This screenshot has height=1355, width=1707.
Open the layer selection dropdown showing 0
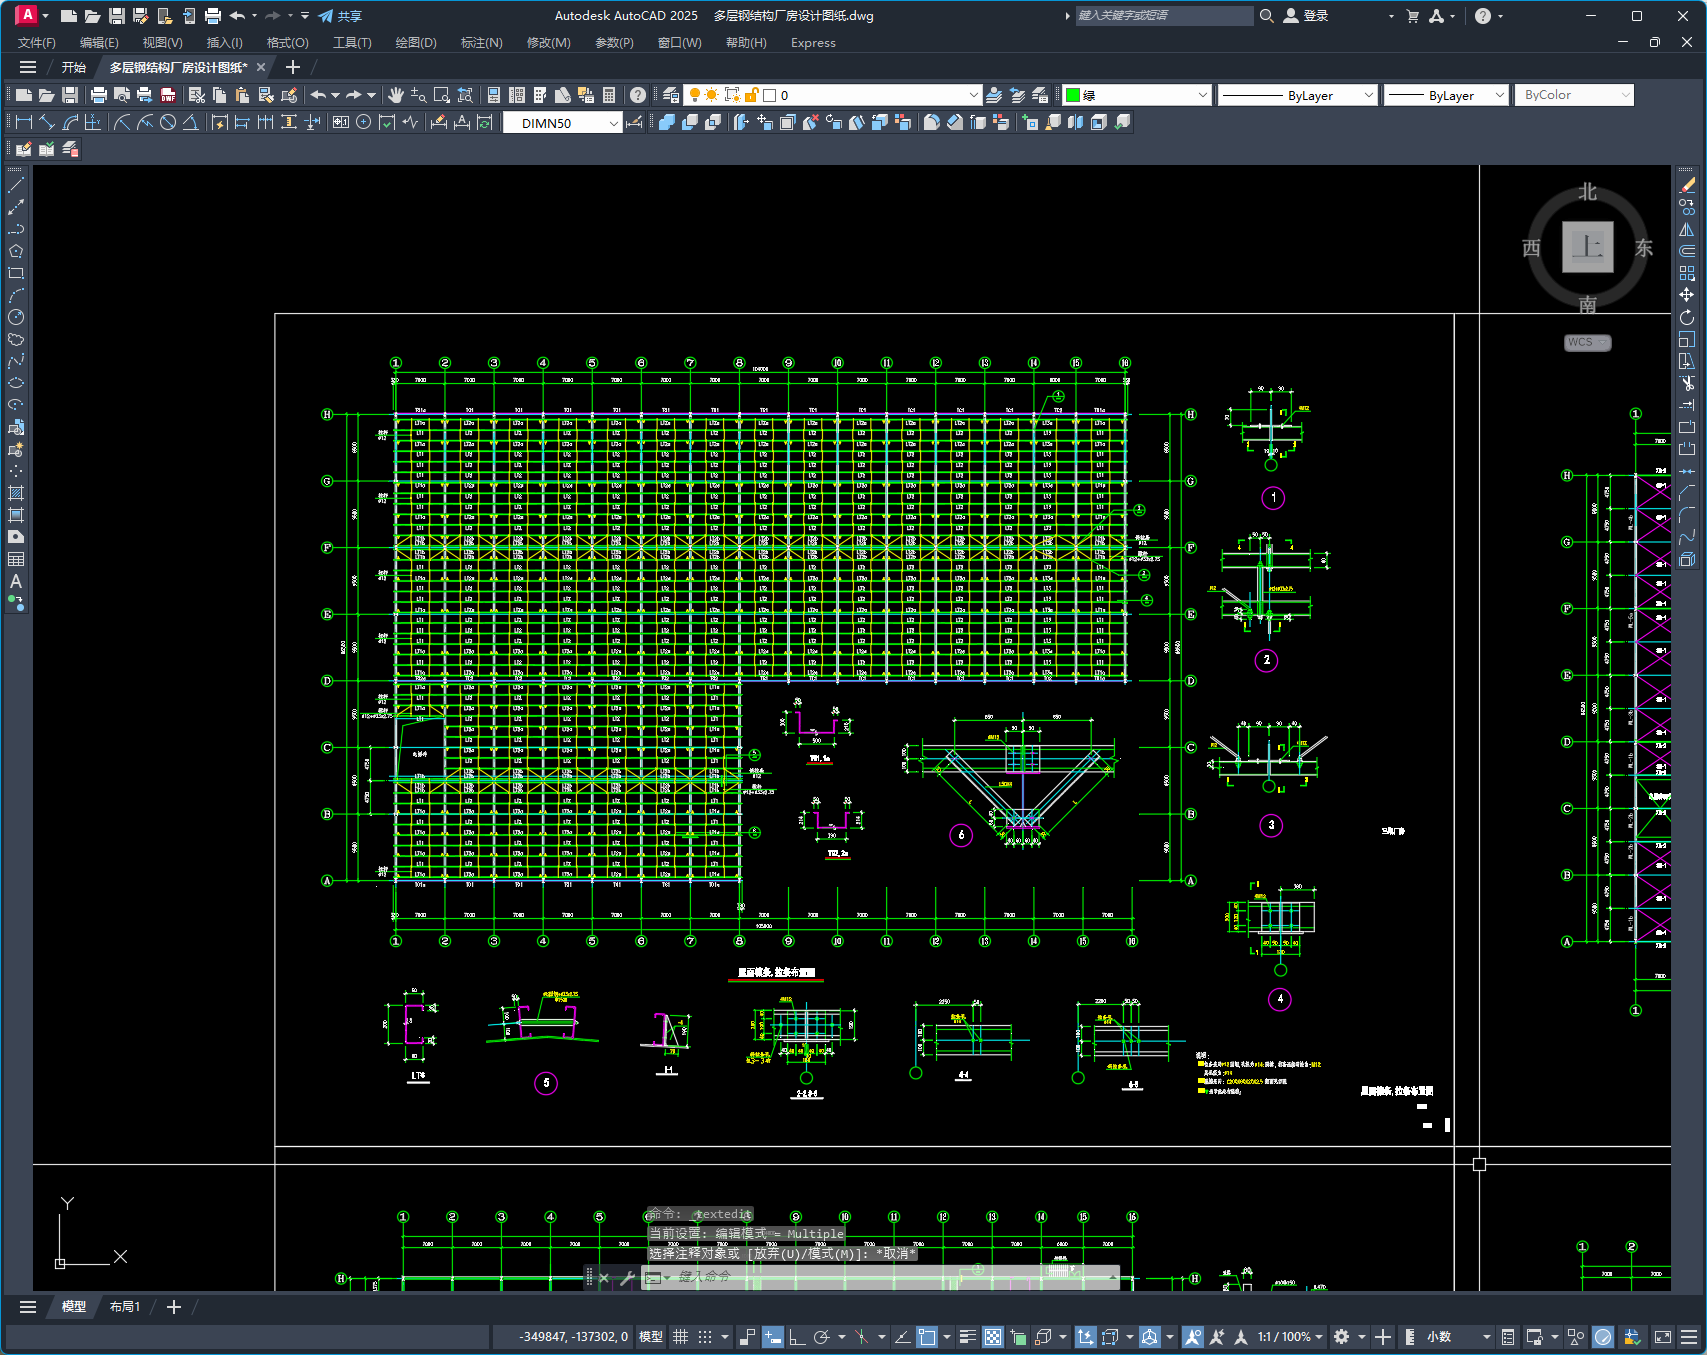pos(833,95)
